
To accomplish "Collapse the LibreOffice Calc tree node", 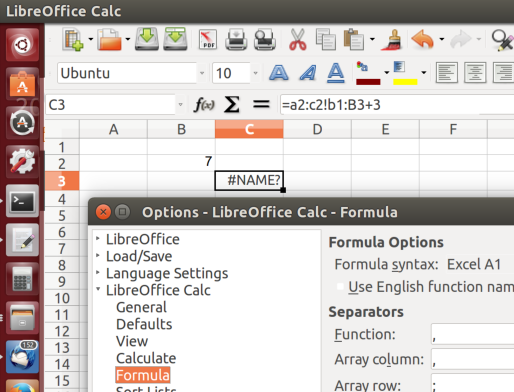I will point(98,289).
